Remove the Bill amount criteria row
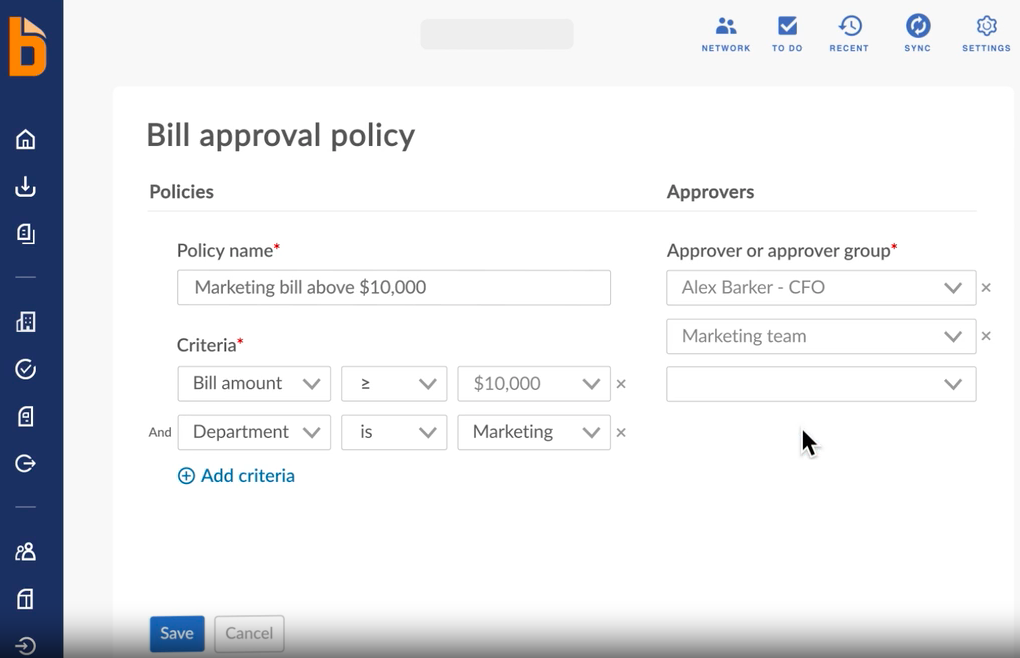Viewport: 1020px width, 658px height. (621, 384)
